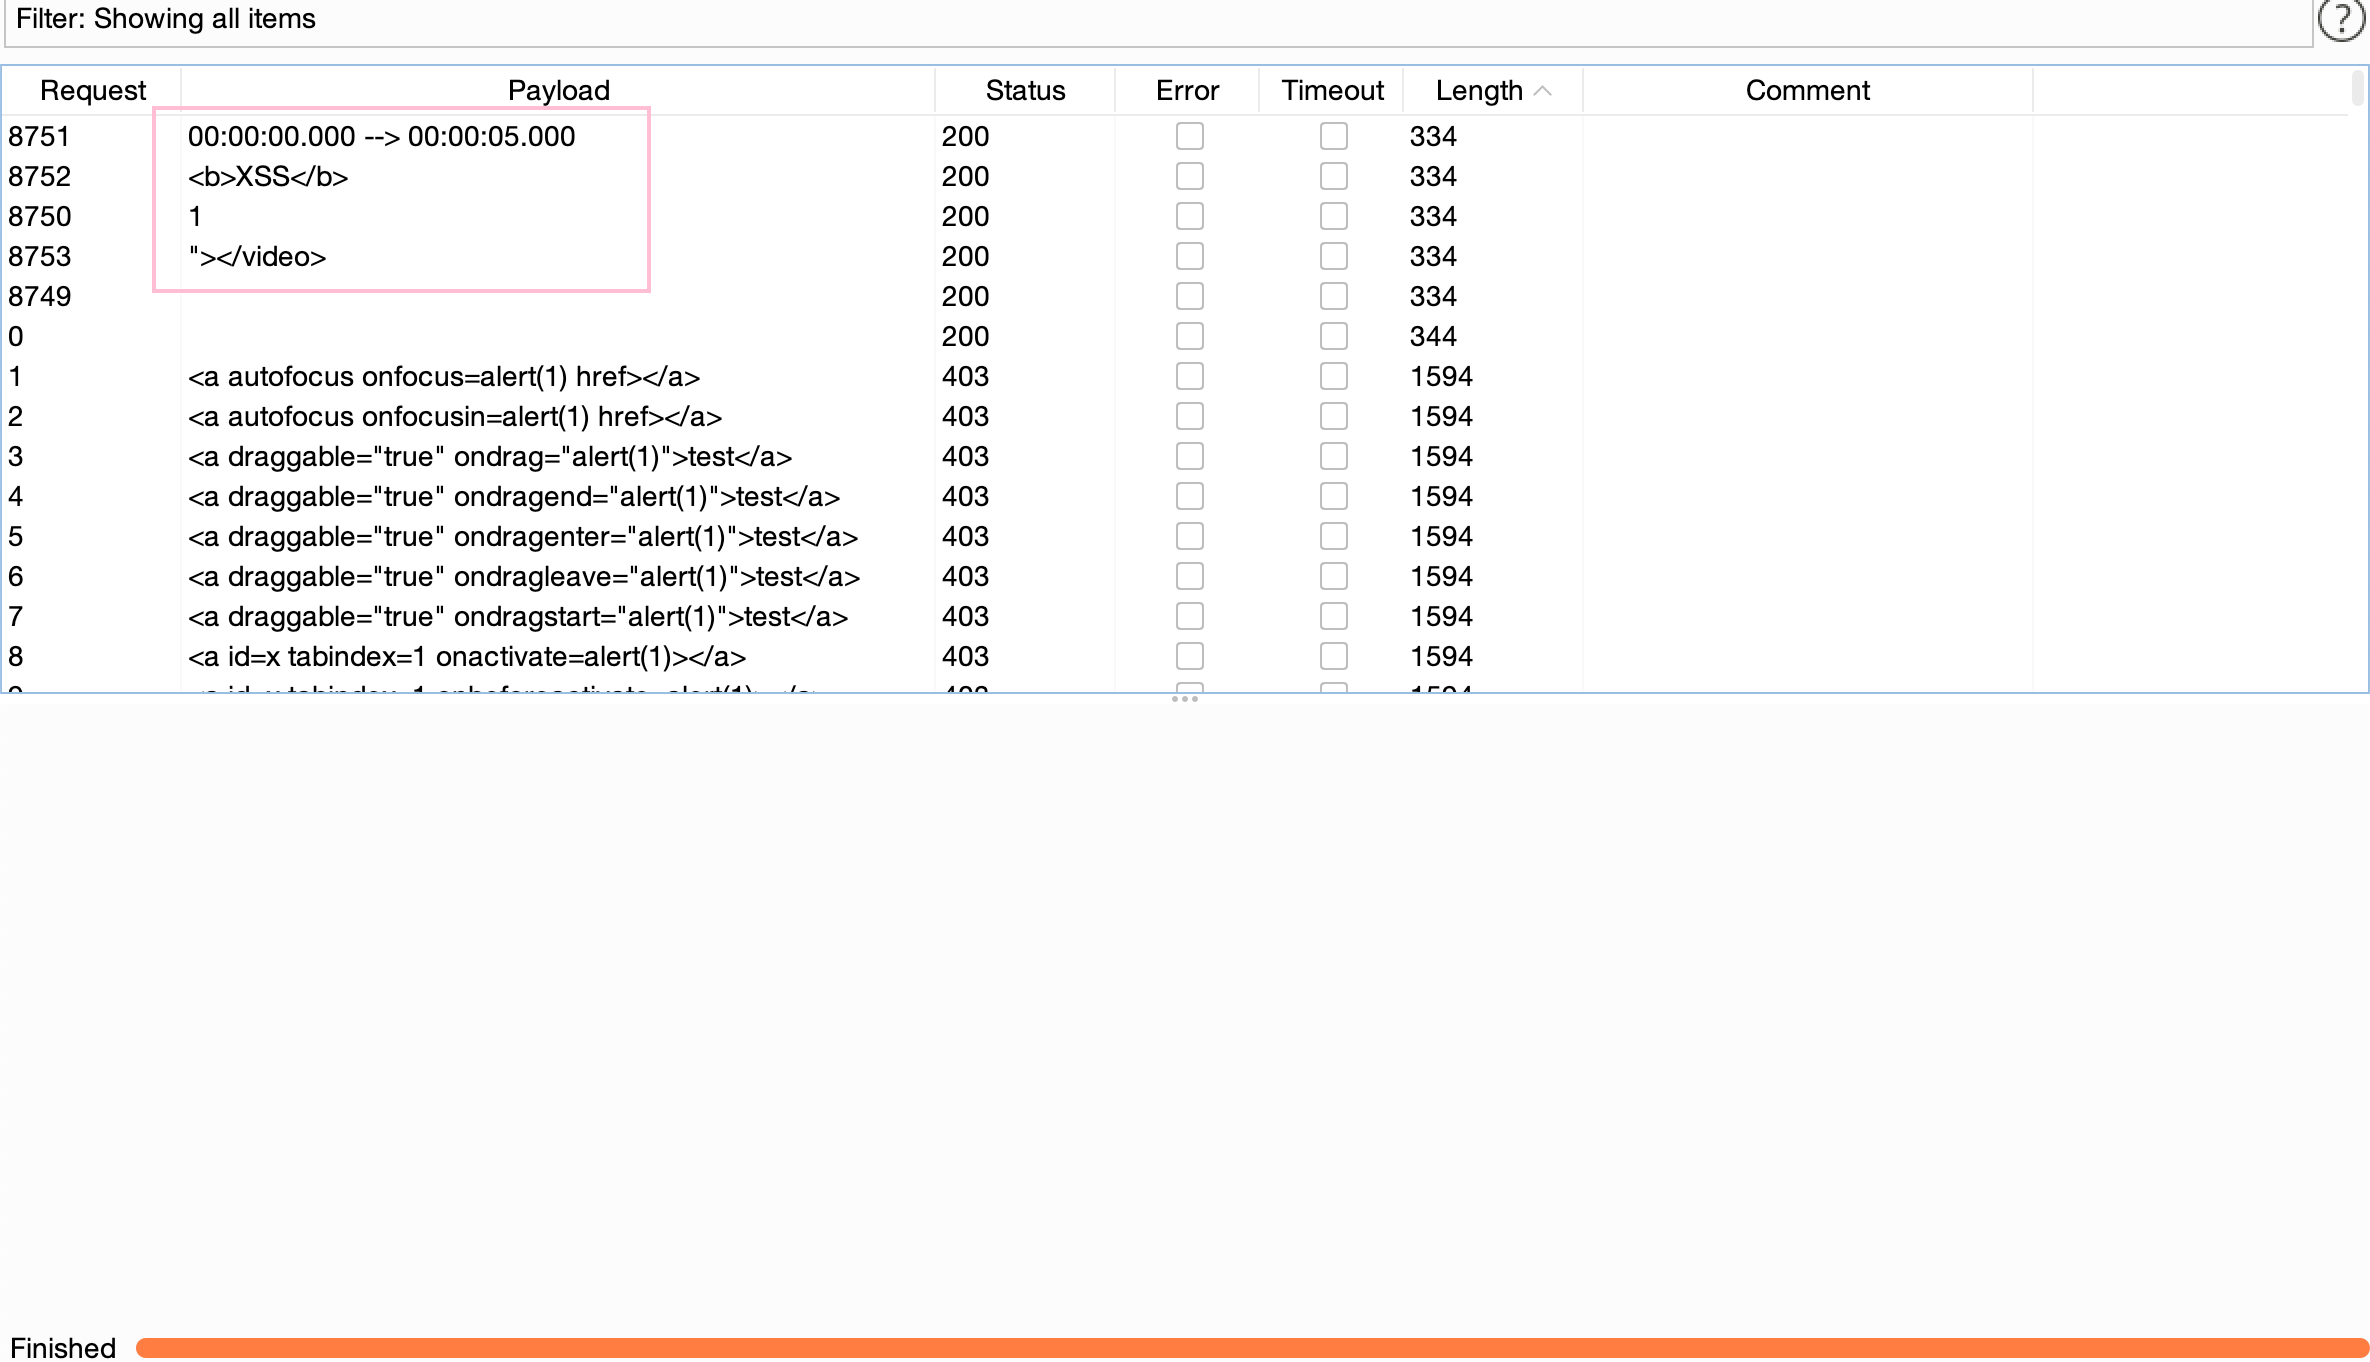Select the ondragenter="alert(1)" payload row

click(523, 536)
